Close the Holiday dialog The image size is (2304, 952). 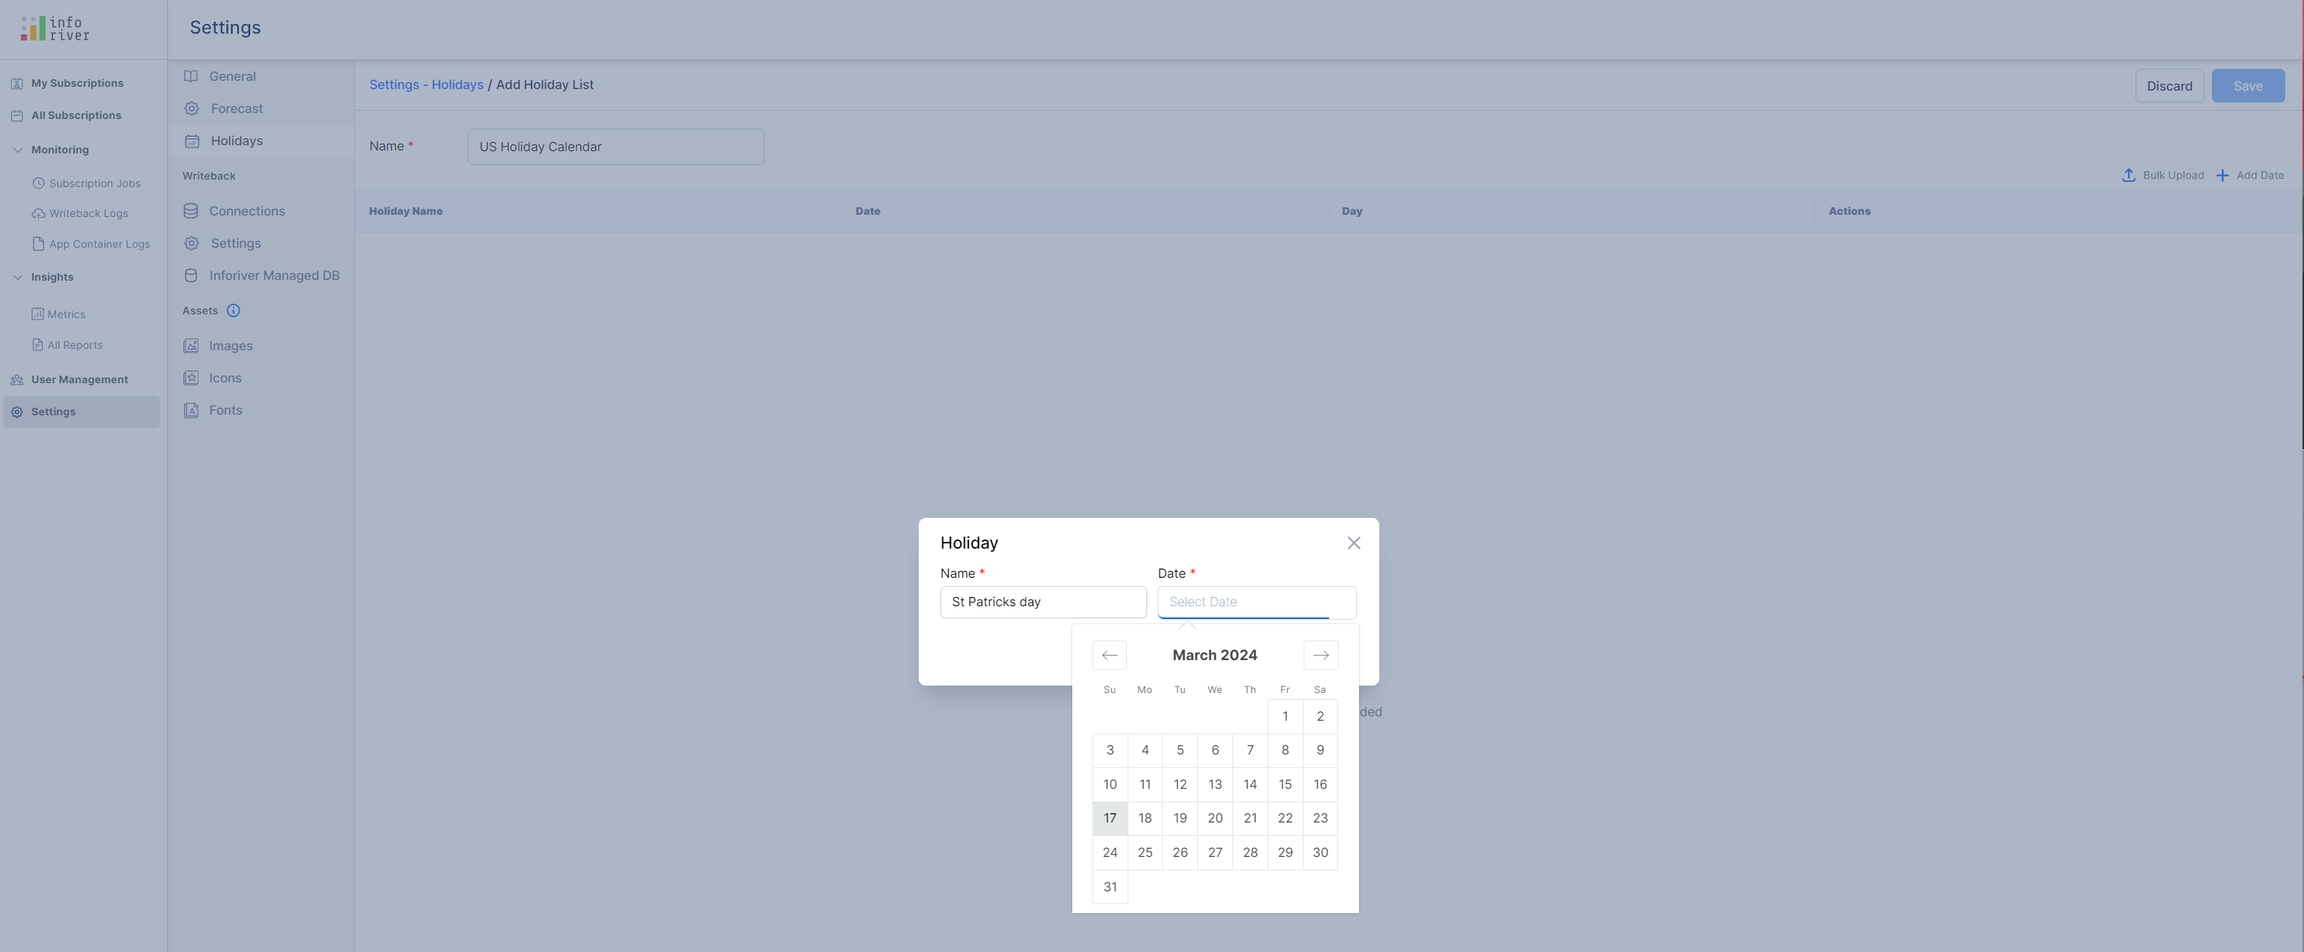1353,543
